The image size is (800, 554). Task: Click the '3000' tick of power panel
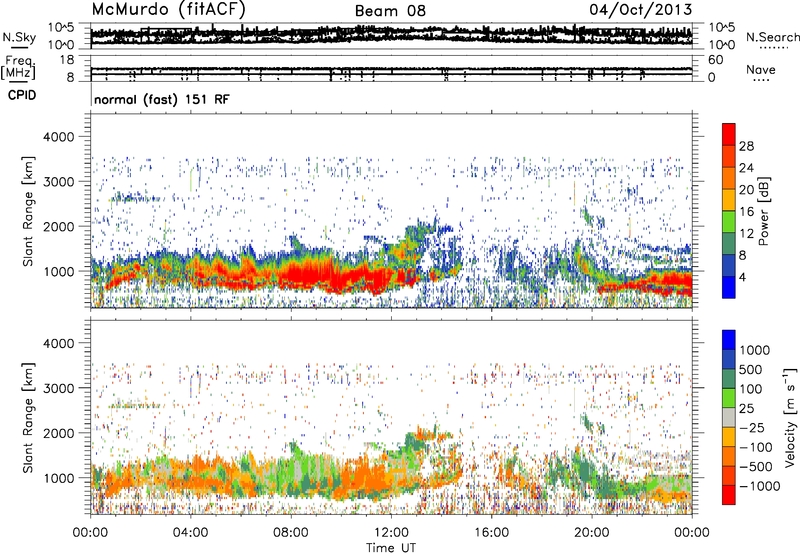pos(58,182)
